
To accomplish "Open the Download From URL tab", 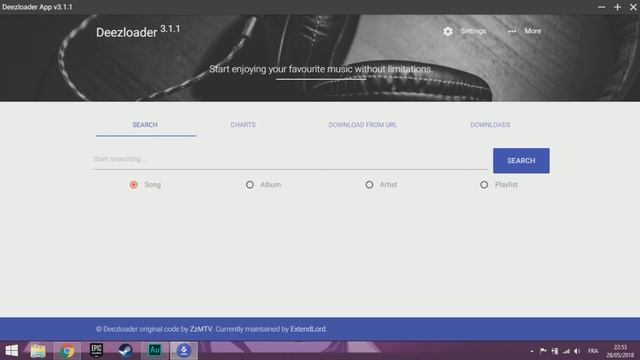I will coord(362,125).
